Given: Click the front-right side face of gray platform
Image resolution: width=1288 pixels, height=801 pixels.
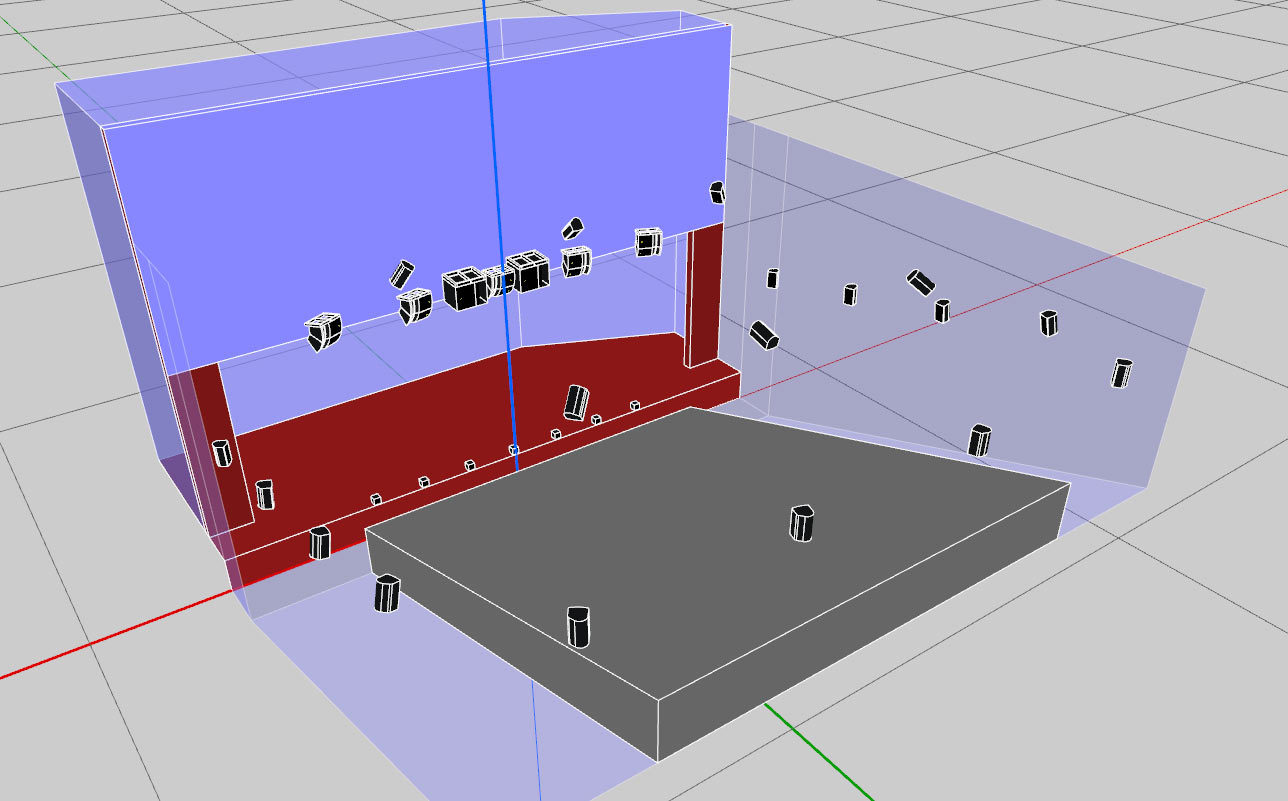Looking at the screenshot, I should (860, 620).
